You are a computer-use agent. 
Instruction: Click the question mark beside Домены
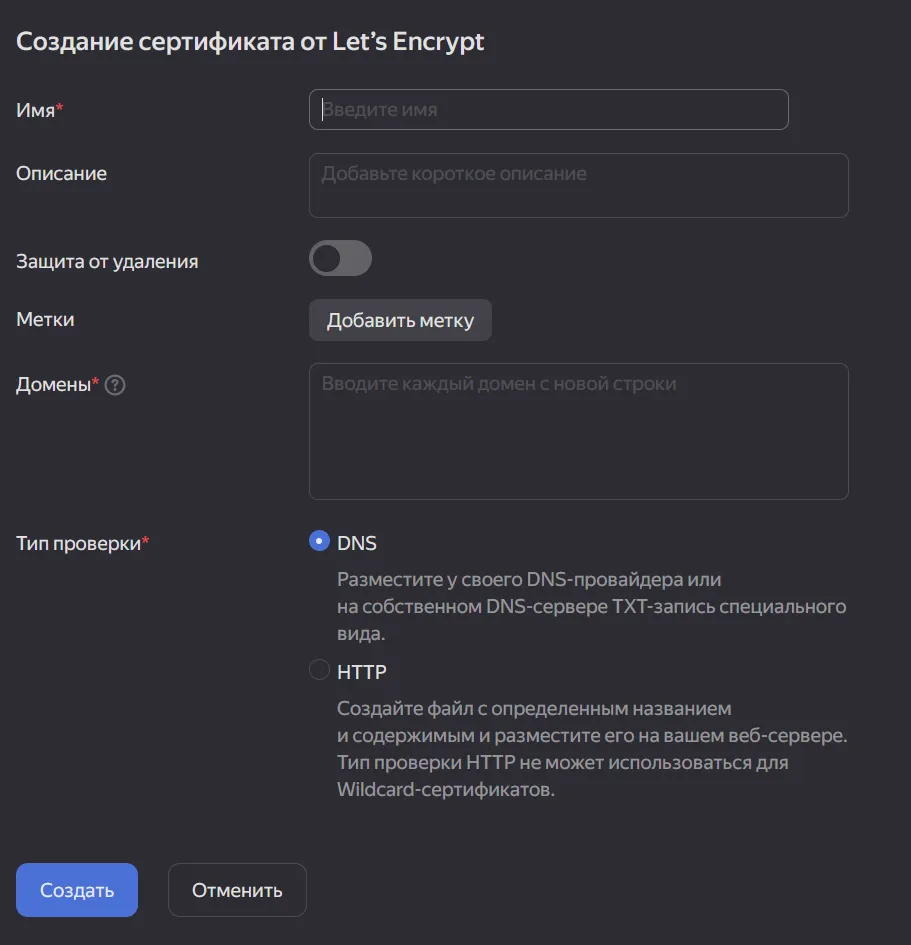[x=114, y=384]
